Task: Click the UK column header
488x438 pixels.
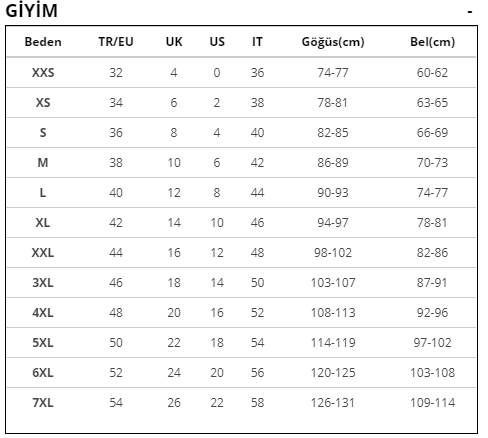Action: (x=174, y=42)
